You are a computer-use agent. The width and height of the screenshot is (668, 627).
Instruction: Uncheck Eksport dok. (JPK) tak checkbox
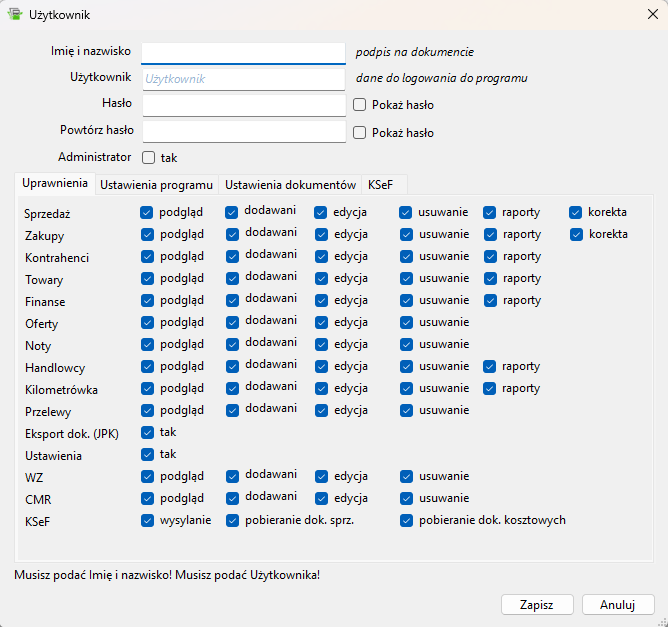(x=148, y=433)
